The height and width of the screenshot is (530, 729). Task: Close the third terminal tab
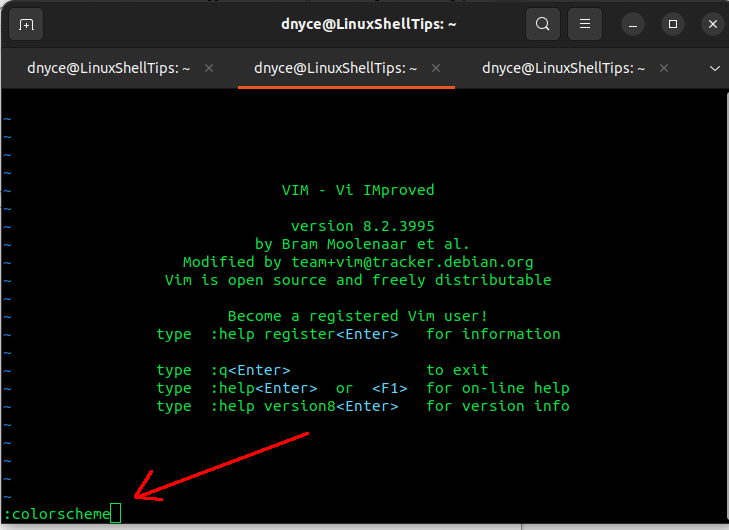[664, 68]
